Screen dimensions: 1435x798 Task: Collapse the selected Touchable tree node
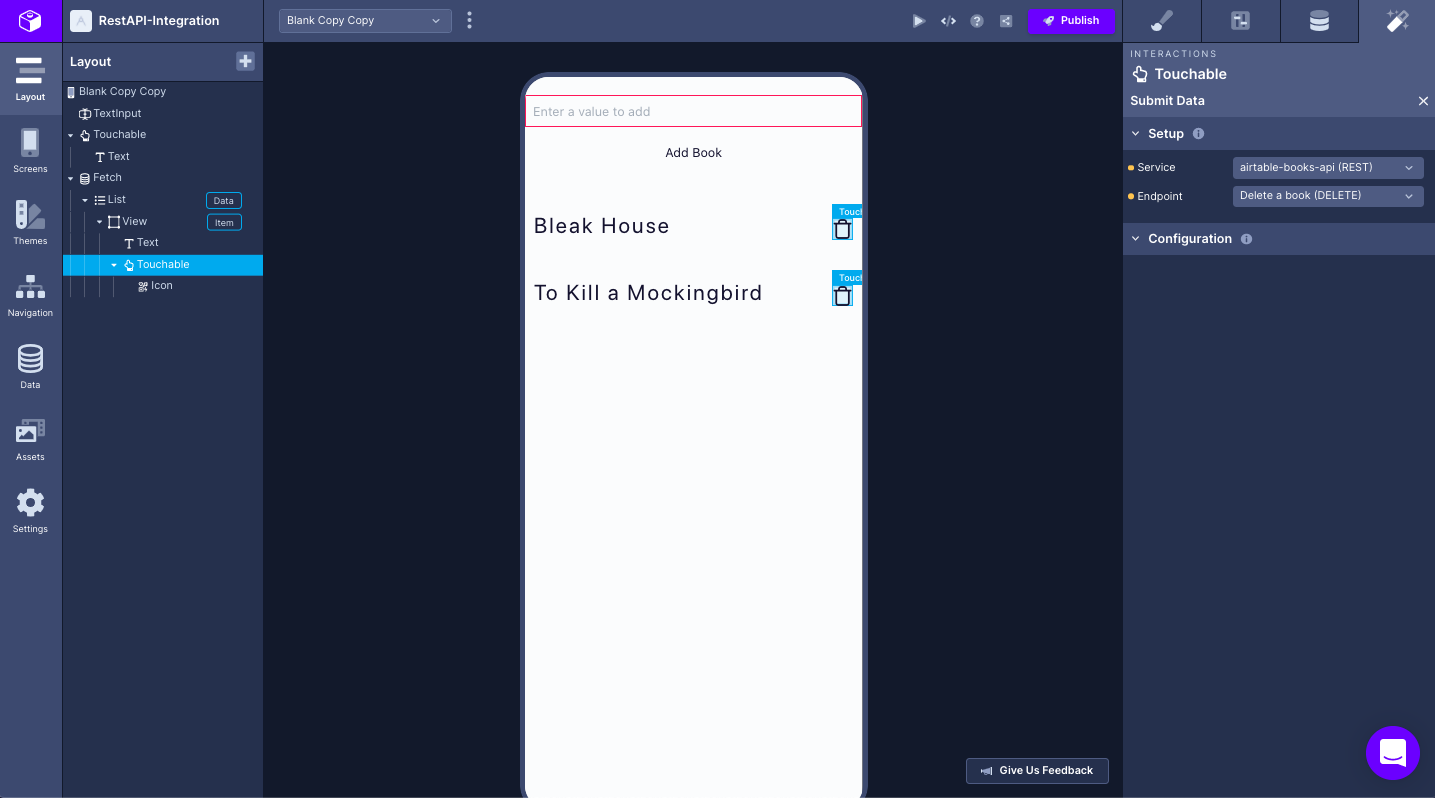pos(114,265)
